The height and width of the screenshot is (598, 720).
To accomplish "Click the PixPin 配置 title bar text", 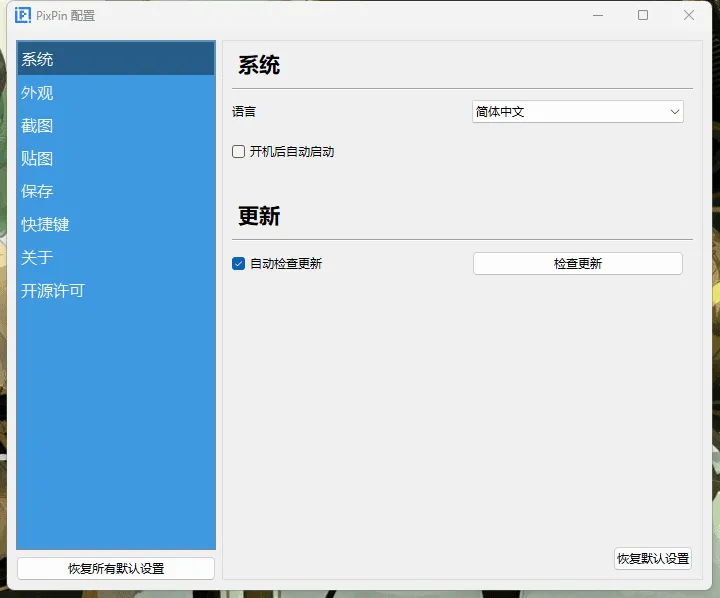I will (x=68, y=16).
